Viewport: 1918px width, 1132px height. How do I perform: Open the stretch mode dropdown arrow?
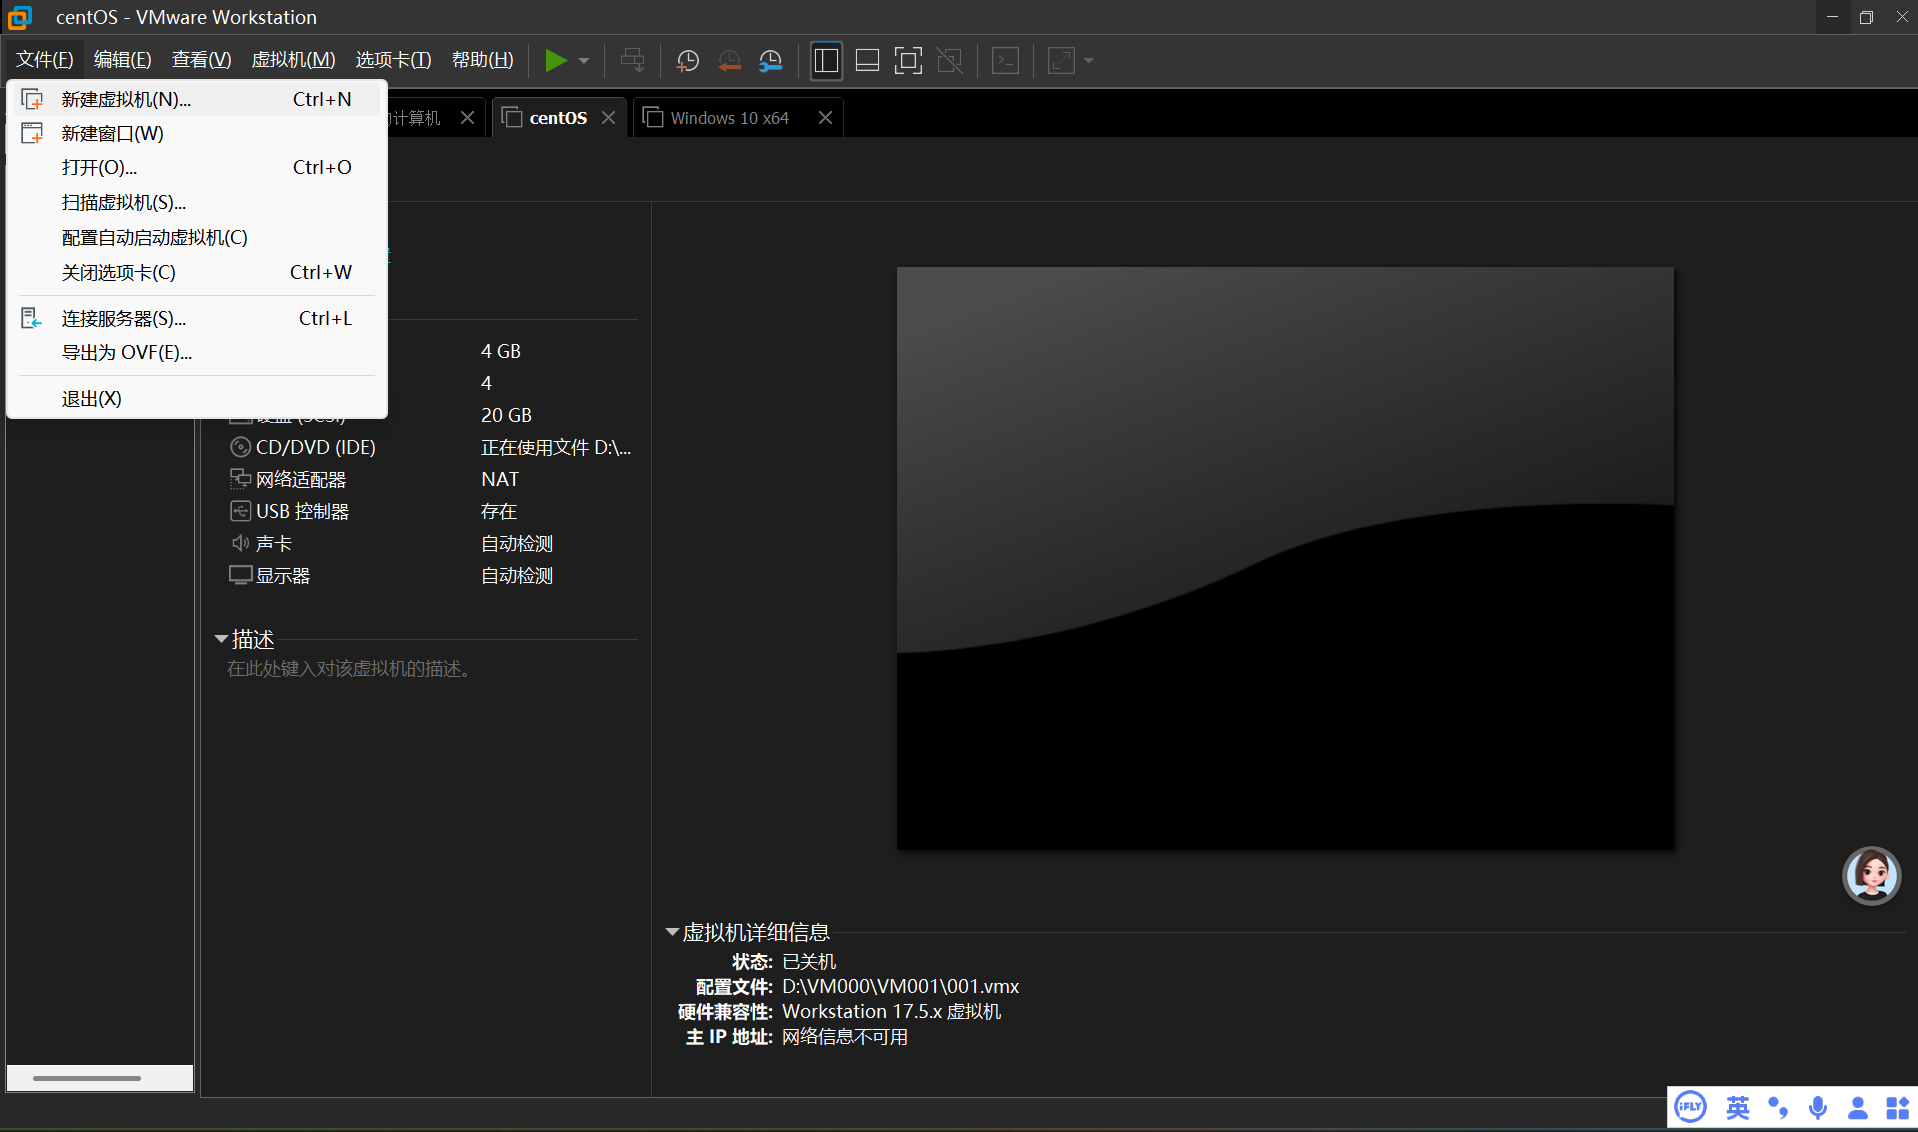click(1089, 61)
